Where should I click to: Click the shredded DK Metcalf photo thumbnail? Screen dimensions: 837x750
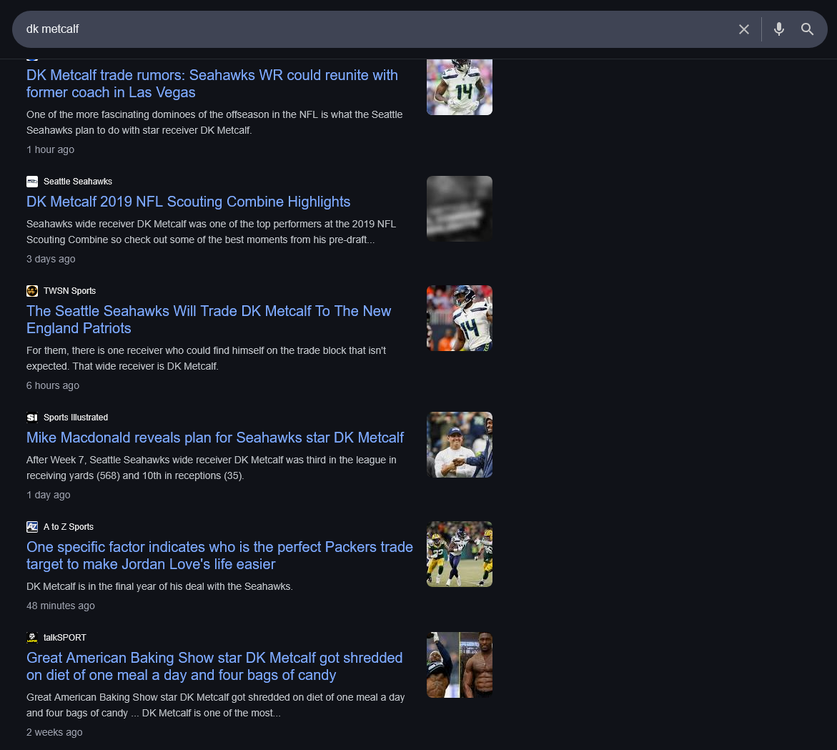[x=459, y=664]
